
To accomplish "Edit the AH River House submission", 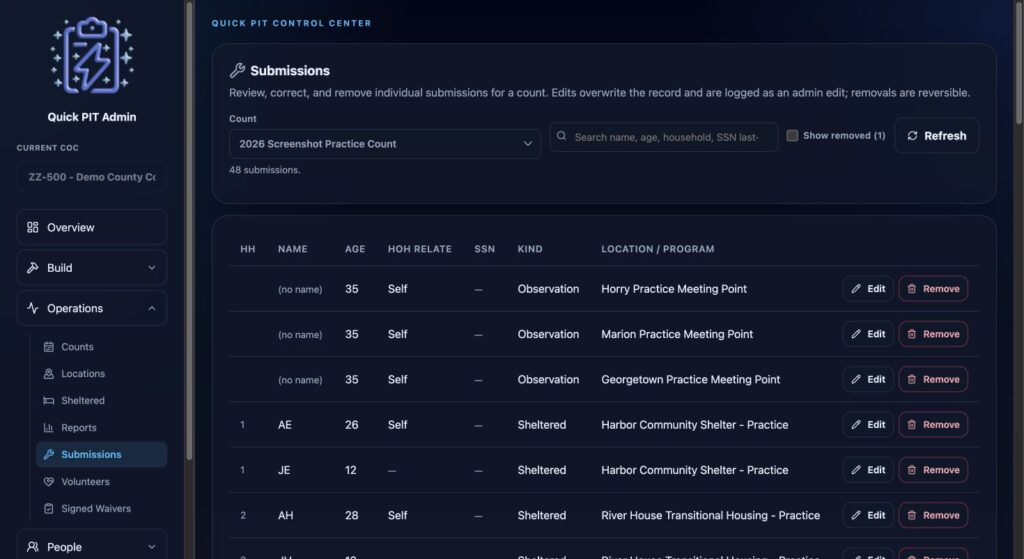I will [868, 515].
